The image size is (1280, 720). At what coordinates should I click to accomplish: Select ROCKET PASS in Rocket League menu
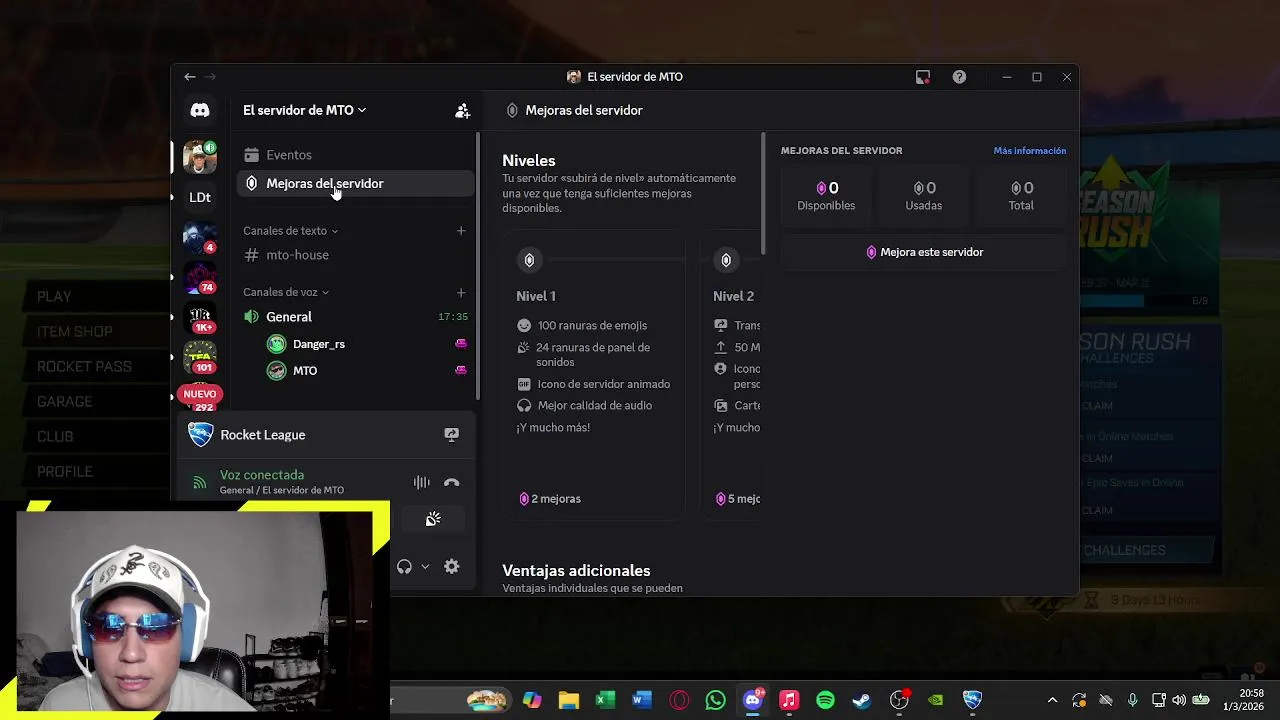tap(84, 367)
